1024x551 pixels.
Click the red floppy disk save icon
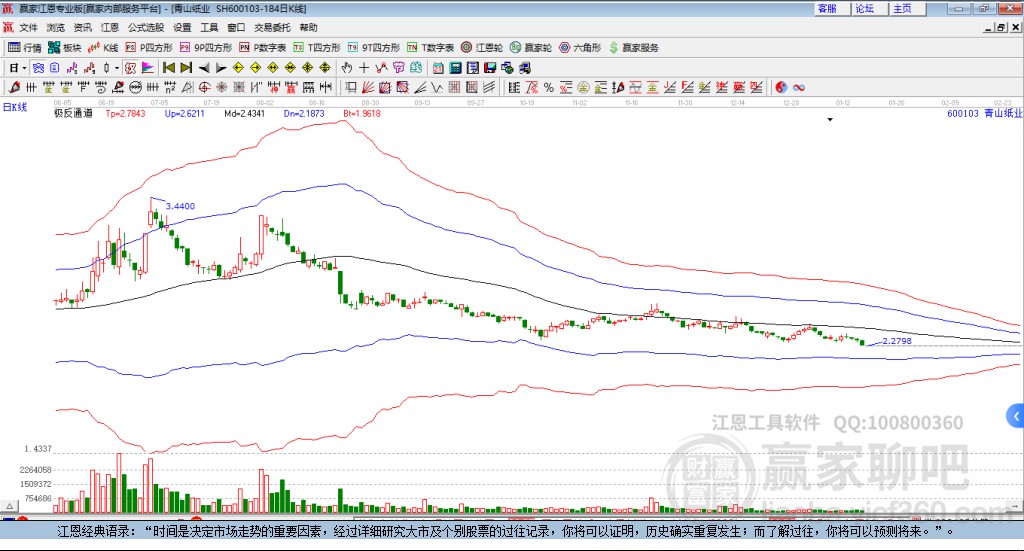(x=490, y=68)
